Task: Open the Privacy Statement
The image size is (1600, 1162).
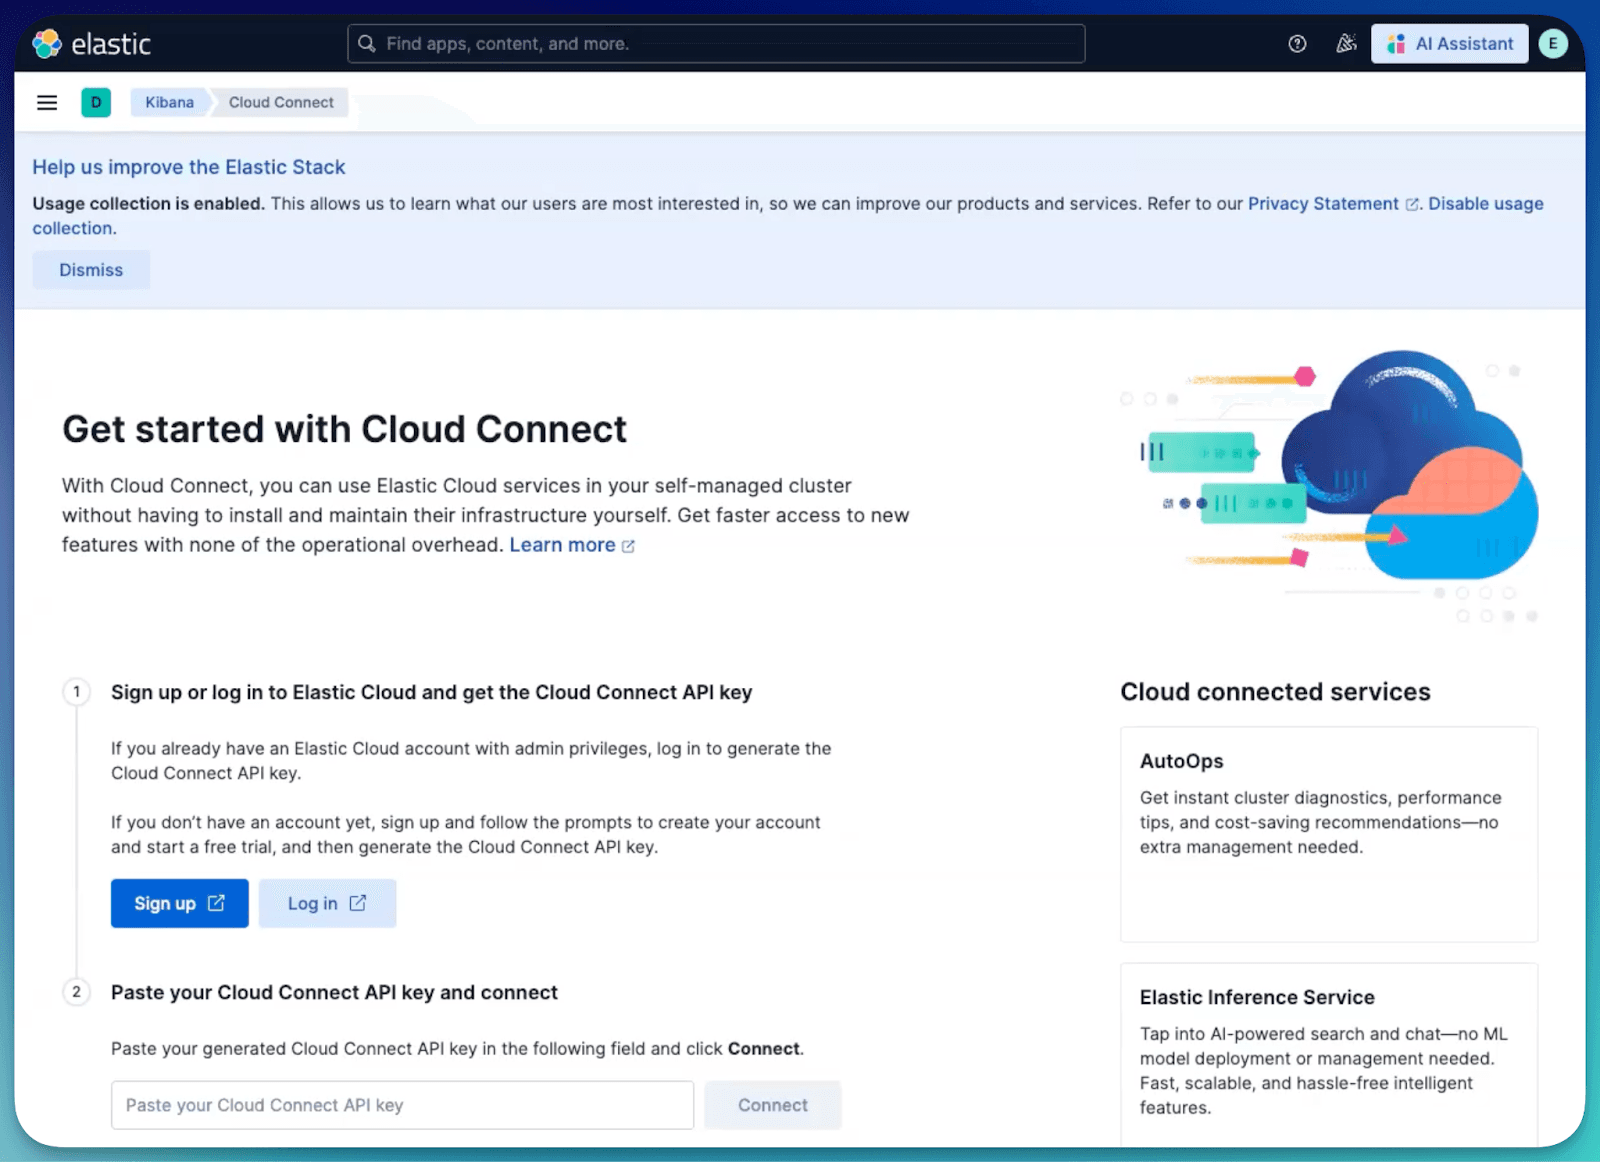Action: 1323,203
